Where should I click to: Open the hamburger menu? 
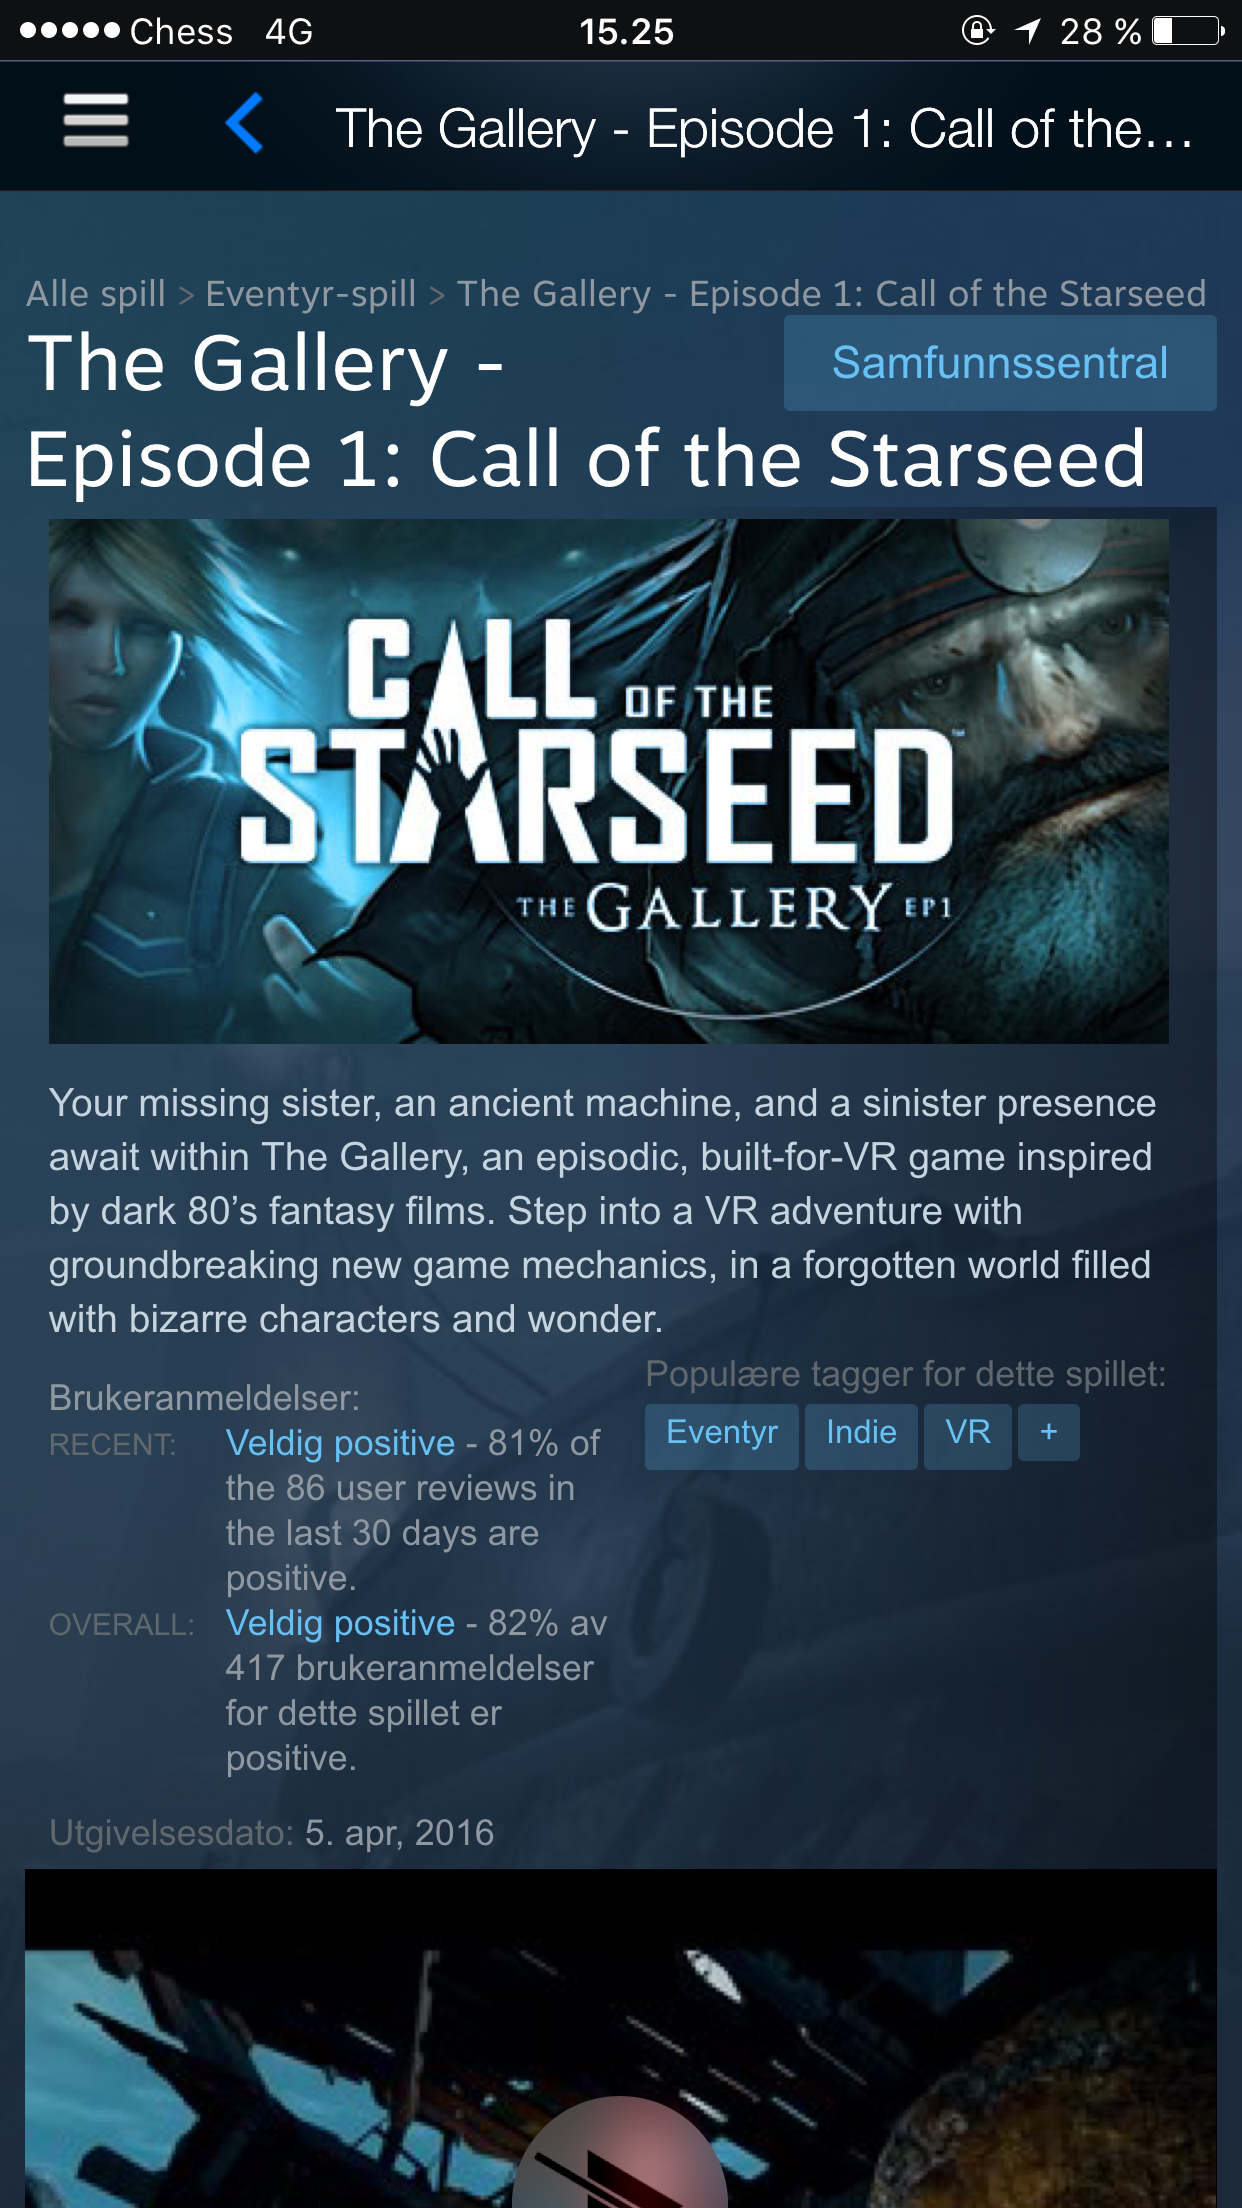tap(96, 121)
